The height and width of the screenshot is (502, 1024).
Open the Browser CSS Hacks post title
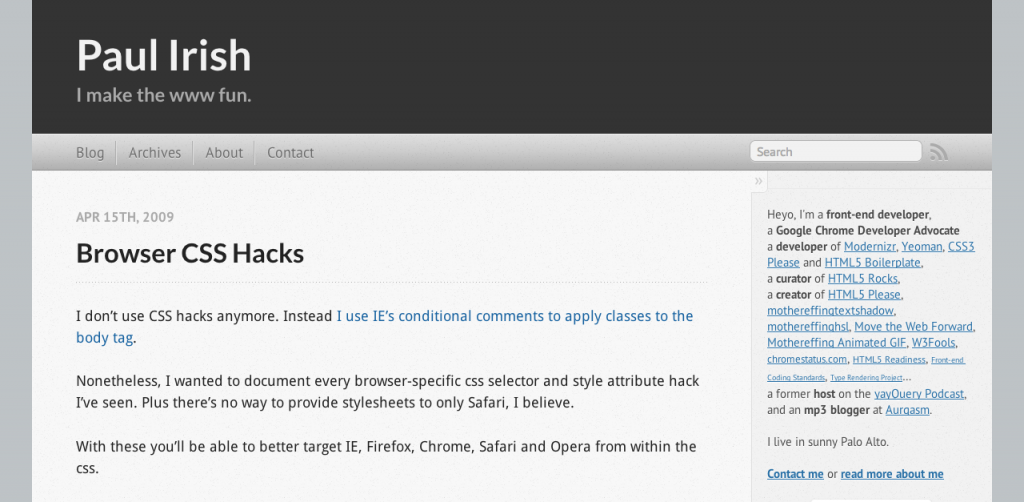[190, 253]
